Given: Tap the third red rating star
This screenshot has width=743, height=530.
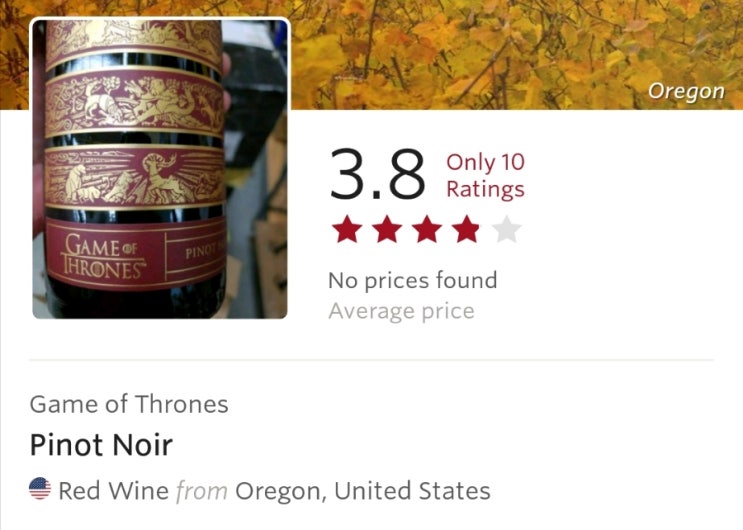Looking at the screenshot, I should coord(427,229).
